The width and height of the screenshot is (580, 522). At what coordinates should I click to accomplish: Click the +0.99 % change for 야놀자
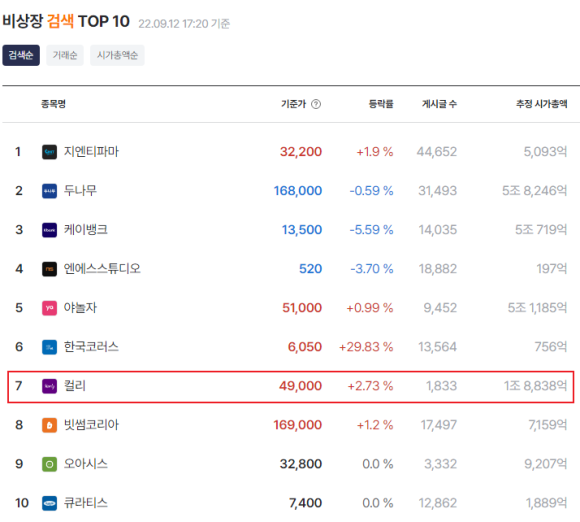(x=370, y=308)
